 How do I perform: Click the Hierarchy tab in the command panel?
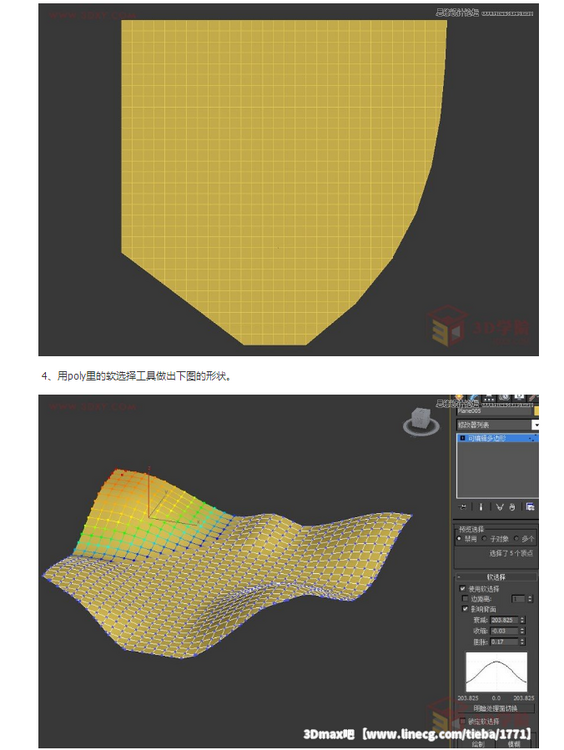pos(488,398)
